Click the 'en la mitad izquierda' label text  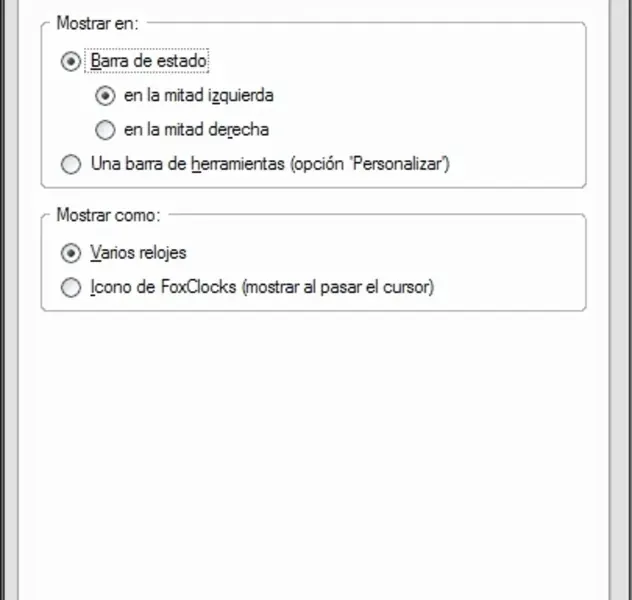198,95
